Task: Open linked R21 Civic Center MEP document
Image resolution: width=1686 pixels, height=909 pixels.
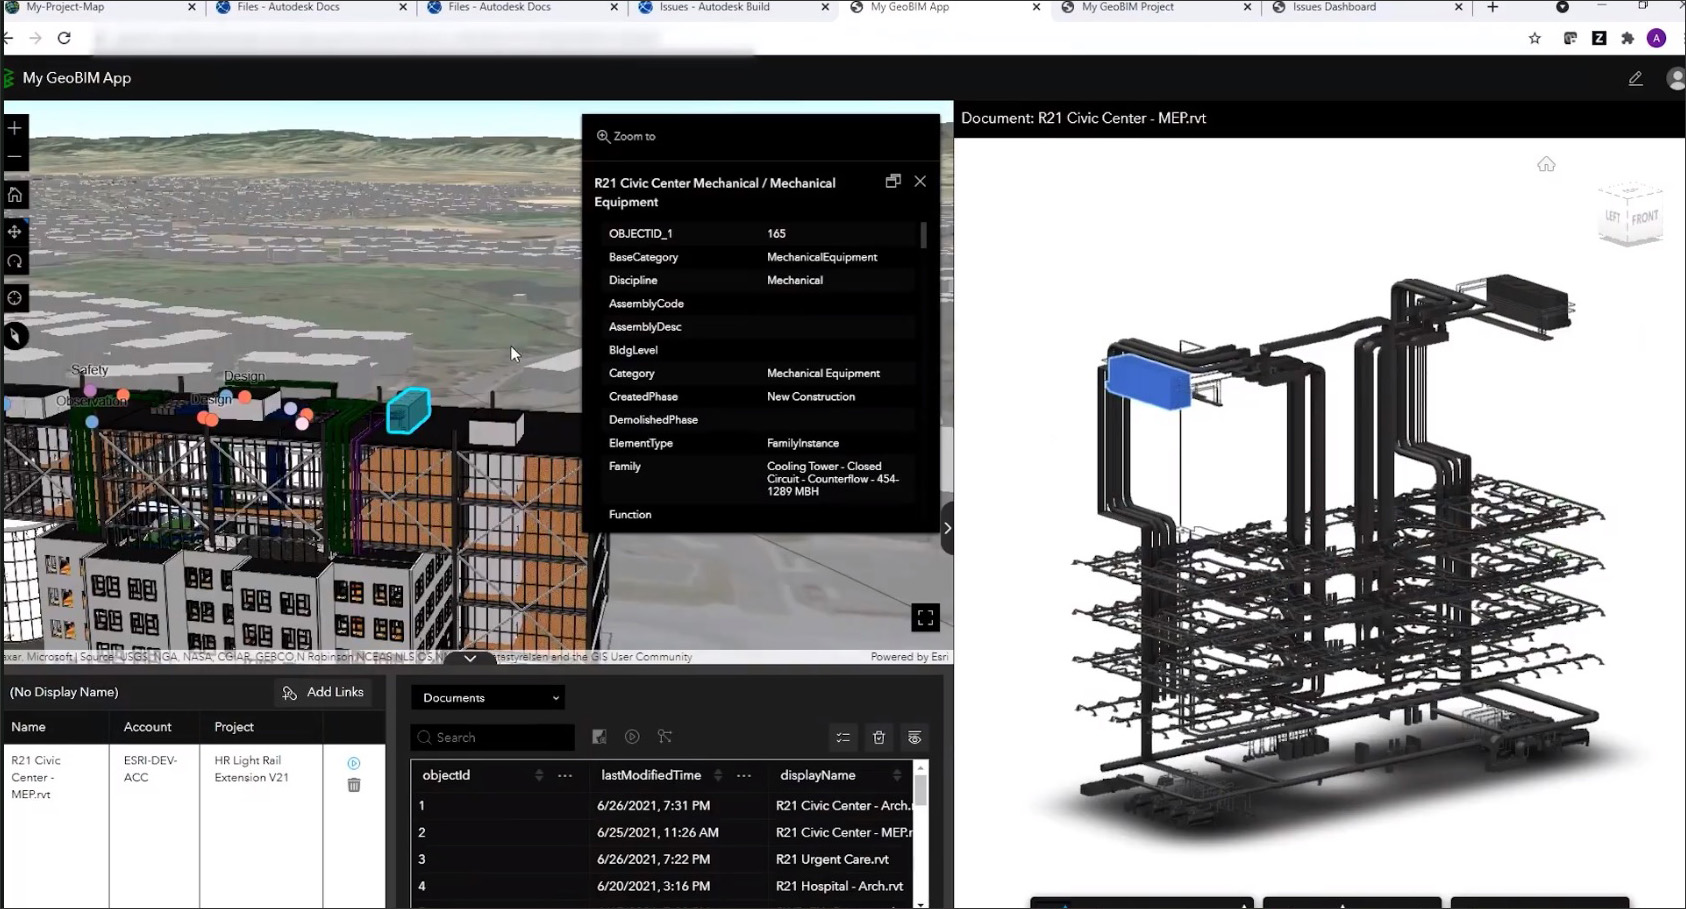Action: [x=354, y=763]
